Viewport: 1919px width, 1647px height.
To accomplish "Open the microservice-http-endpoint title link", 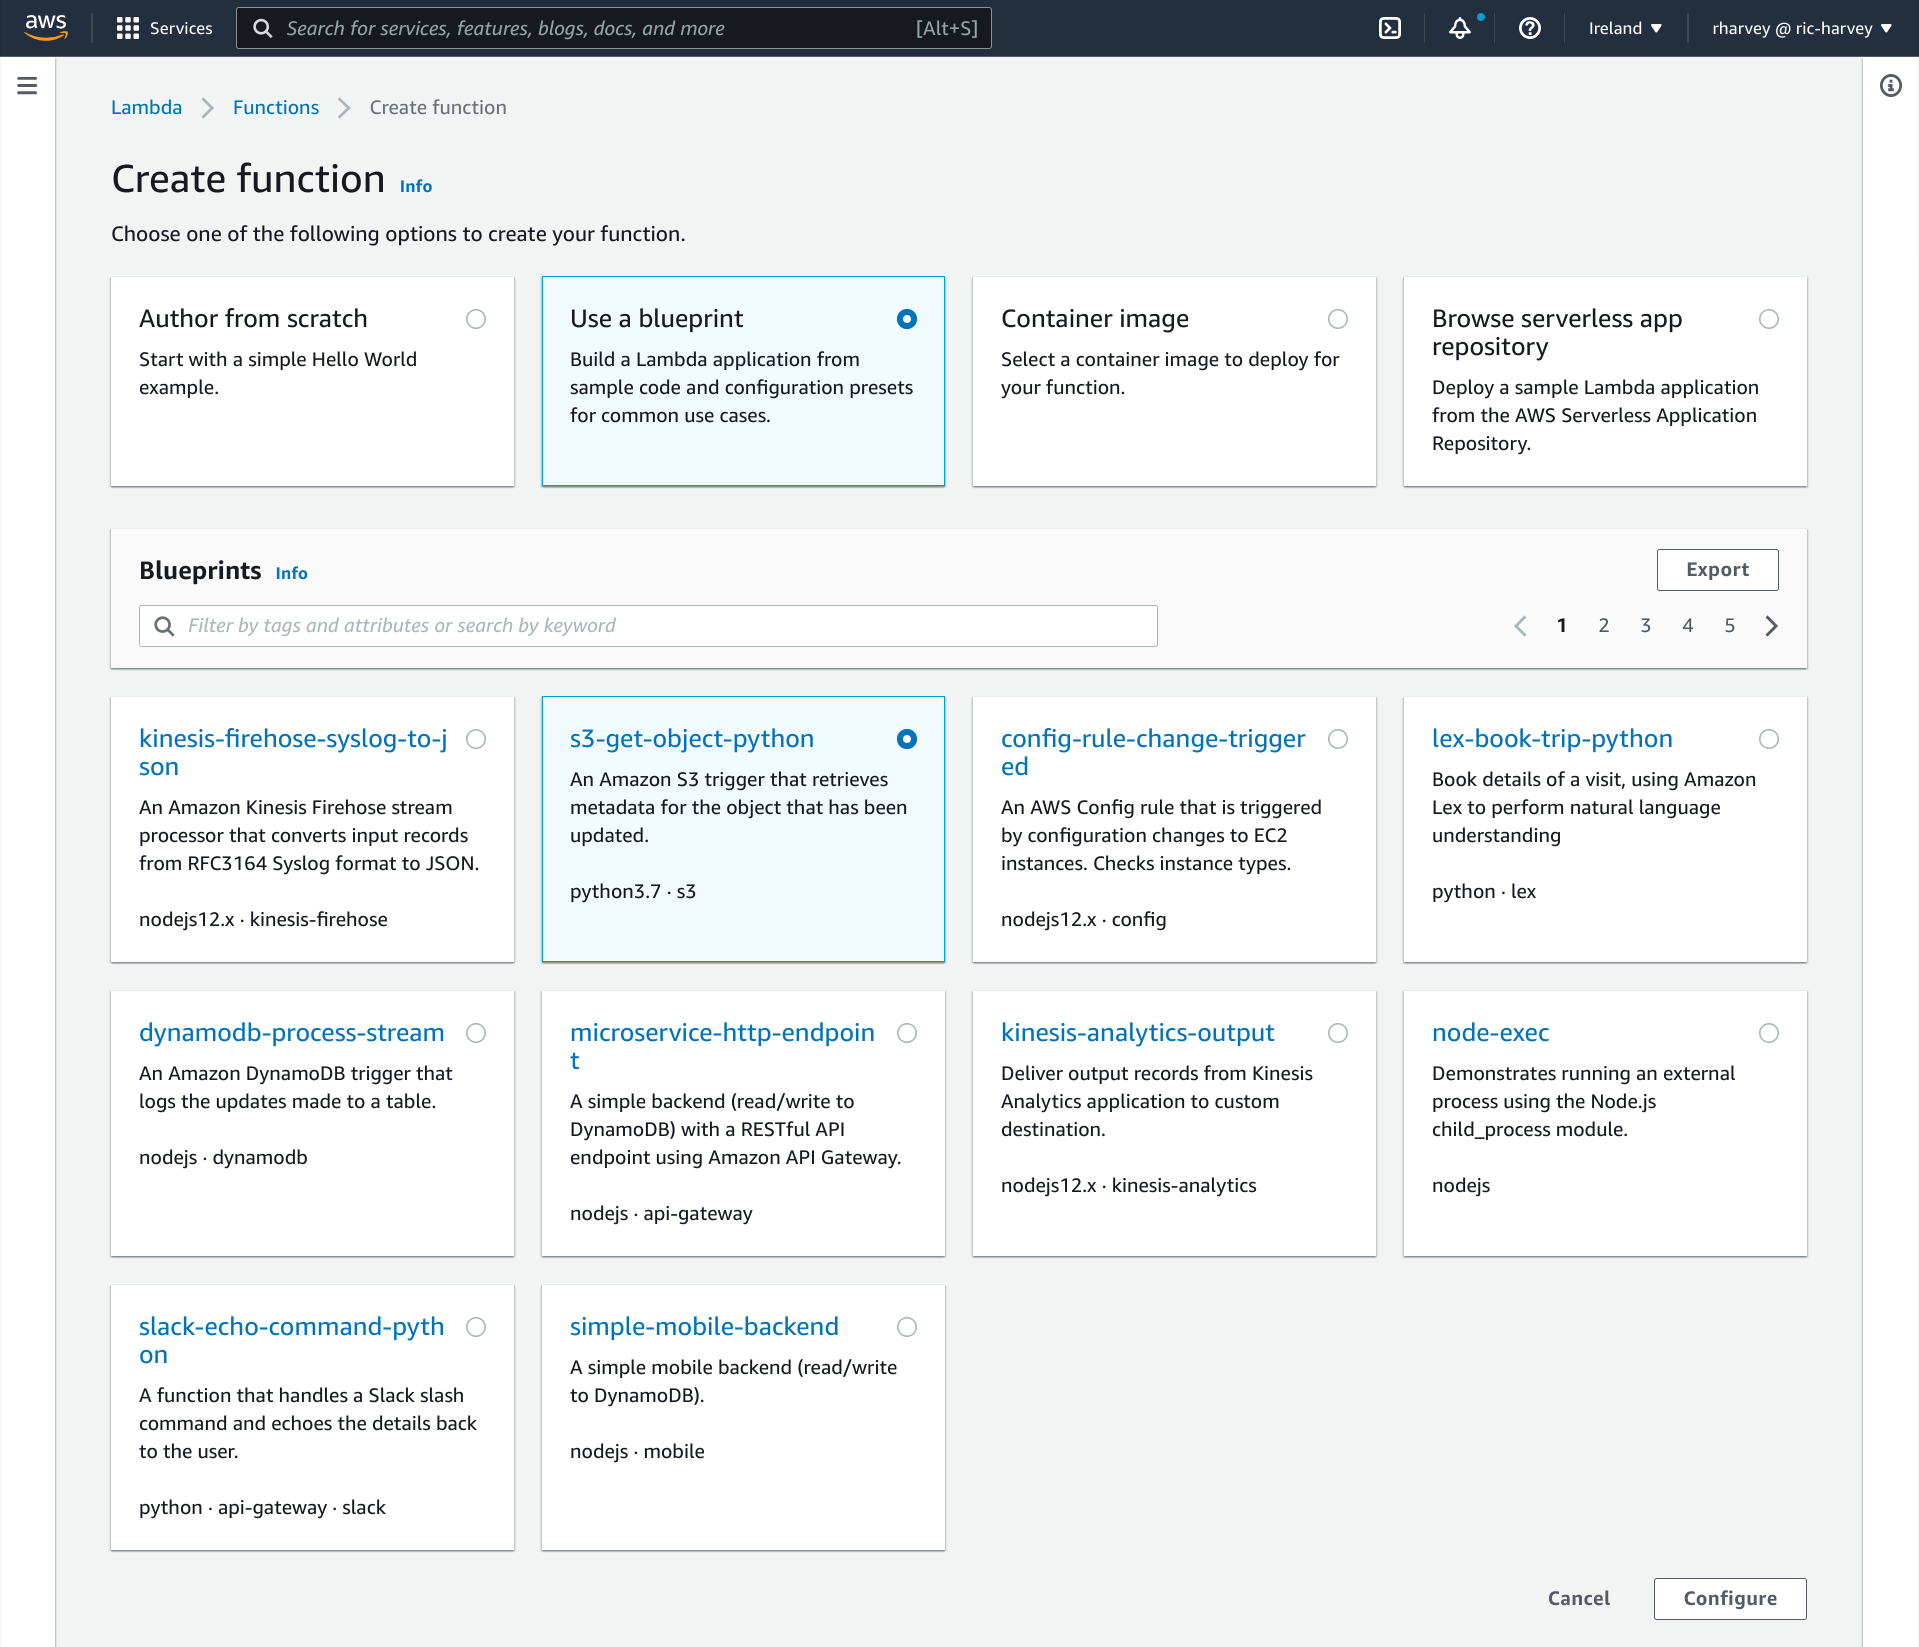I will (722, 1046).
